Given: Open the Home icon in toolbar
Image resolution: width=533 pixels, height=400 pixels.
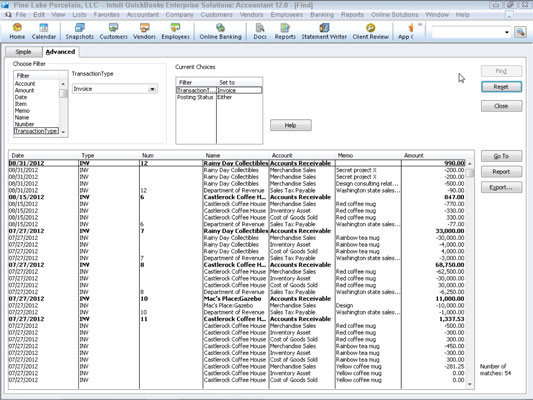Looking at the screenshot, I should click(x=17, y=31).
